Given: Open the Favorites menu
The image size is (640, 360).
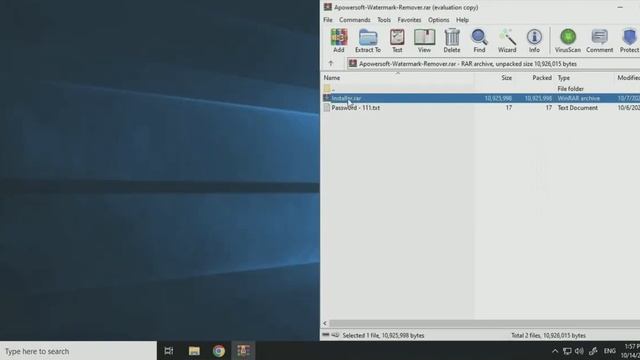Looking at the screenshot, I should click(x=409, y=20).
